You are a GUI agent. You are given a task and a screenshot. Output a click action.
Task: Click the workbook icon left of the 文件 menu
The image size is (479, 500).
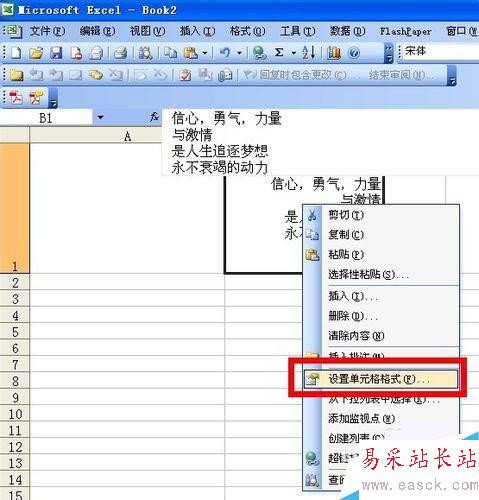pyautogui.click(x=14, y=31)
